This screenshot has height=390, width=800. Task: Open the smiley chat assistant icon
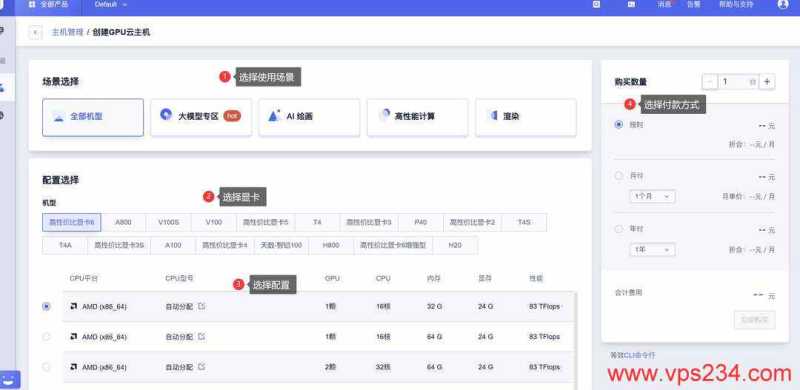[9, 380]
